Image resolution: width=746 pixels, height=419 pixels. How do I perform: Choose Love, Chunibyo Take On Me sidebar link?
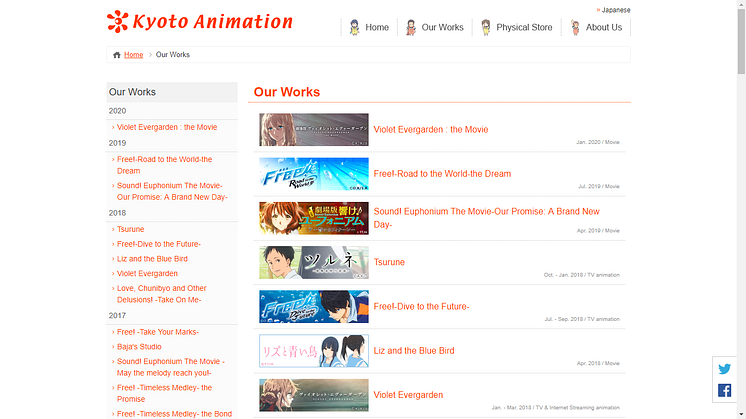pos(161,294)
